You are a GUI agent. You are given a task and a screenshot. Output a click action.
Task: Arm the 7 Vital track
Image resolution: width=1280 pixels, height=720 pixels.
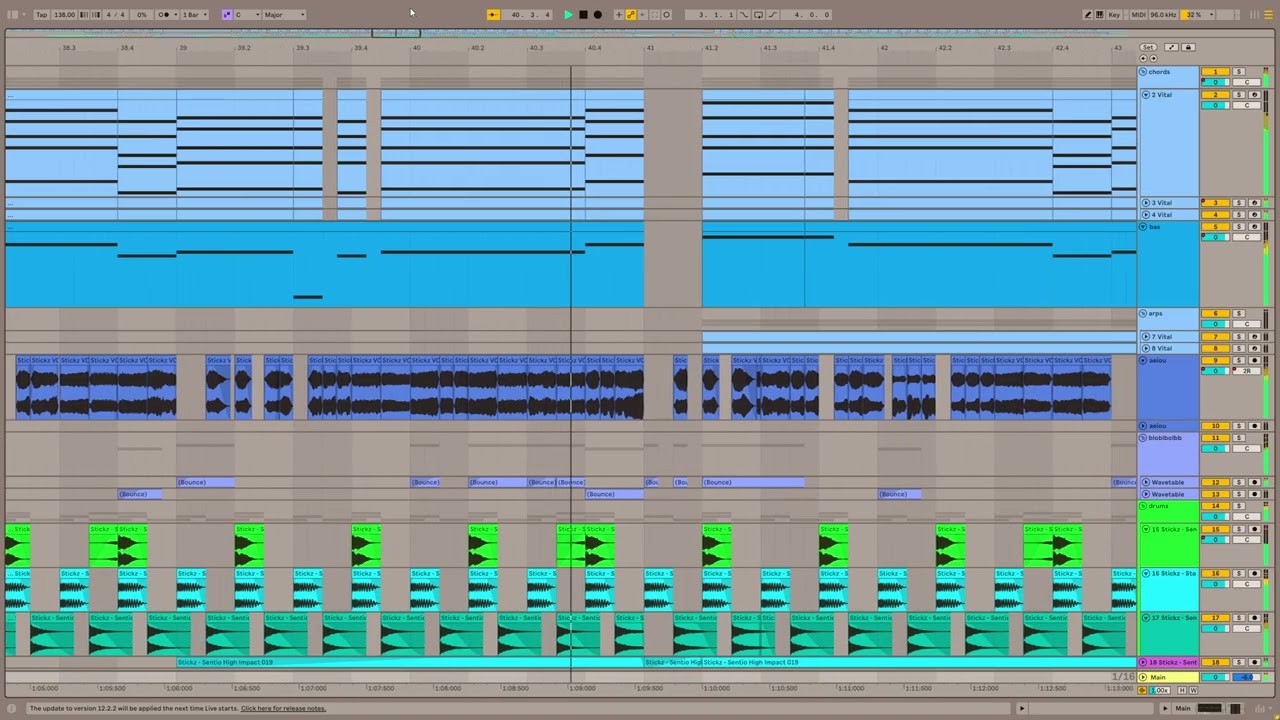click(x=1254, y=337)
